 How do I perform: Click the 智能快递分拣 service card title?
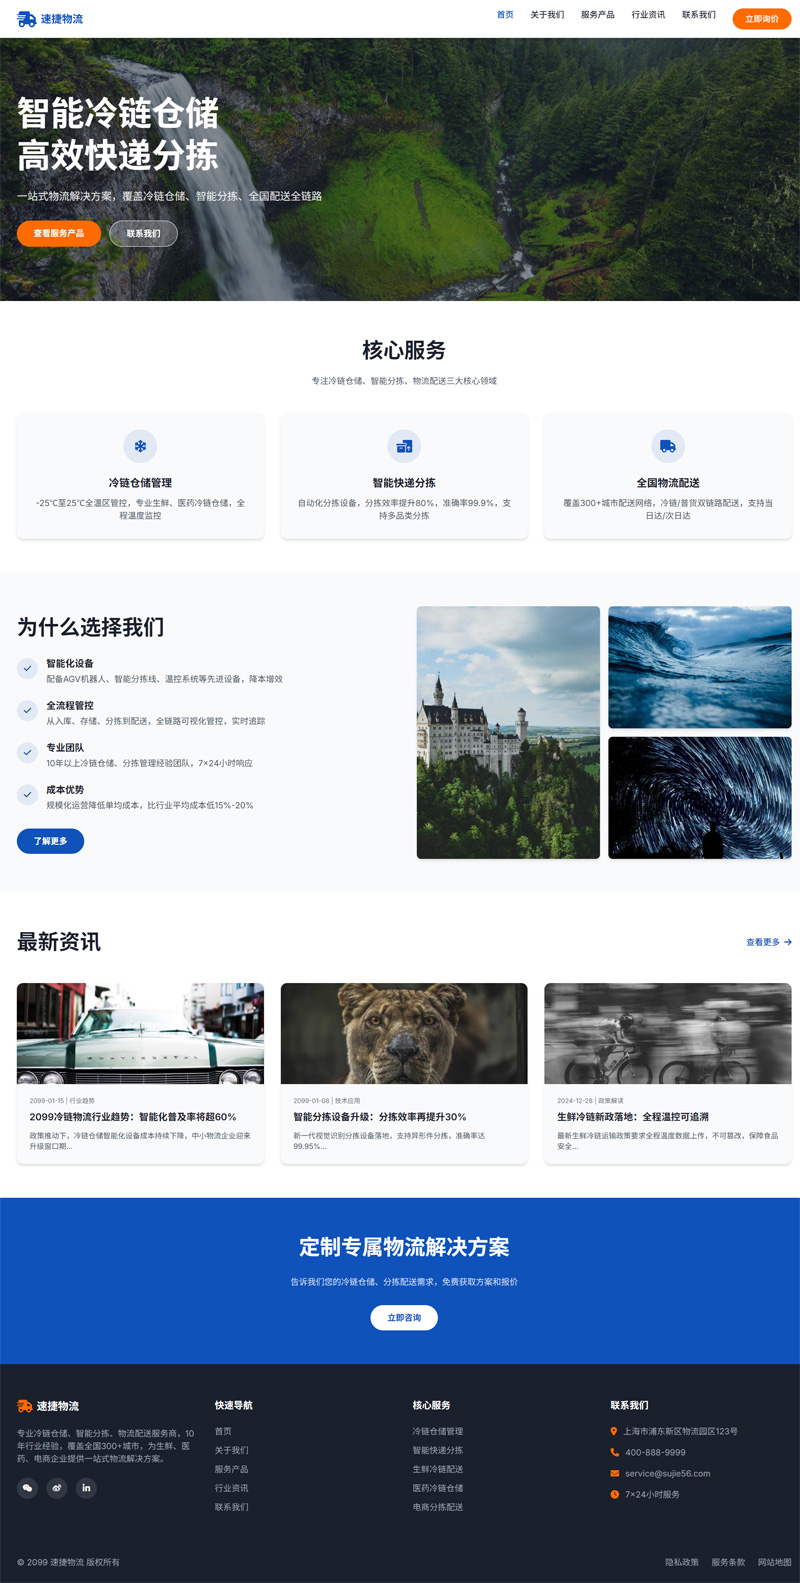tap(404, 483)
